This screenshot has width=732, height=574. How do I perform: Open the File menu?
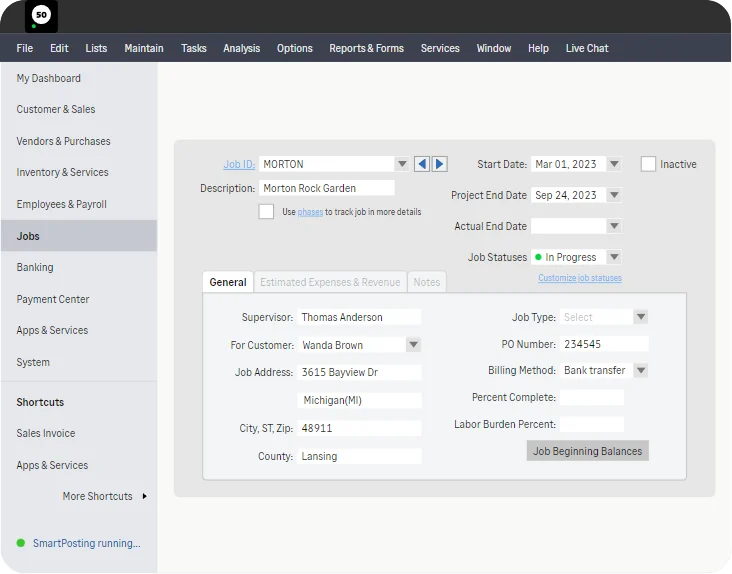coord(25,48)
